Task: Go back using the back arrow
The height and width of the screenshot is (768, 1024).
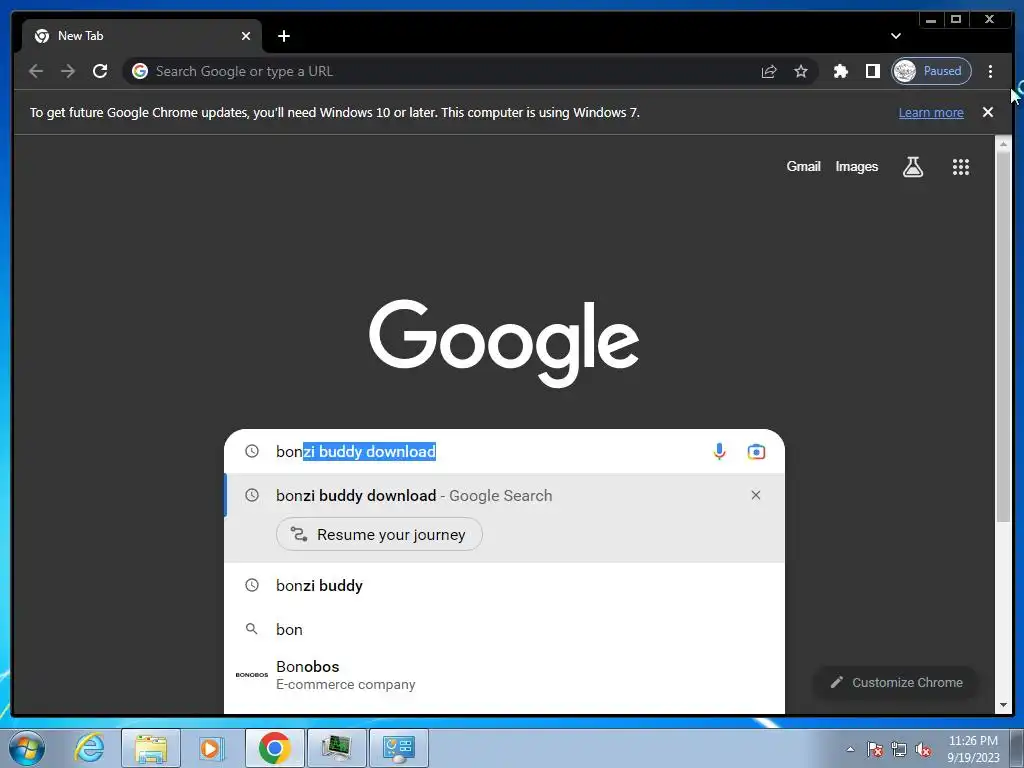Action: pyautogui.click(x=36, y=71)
